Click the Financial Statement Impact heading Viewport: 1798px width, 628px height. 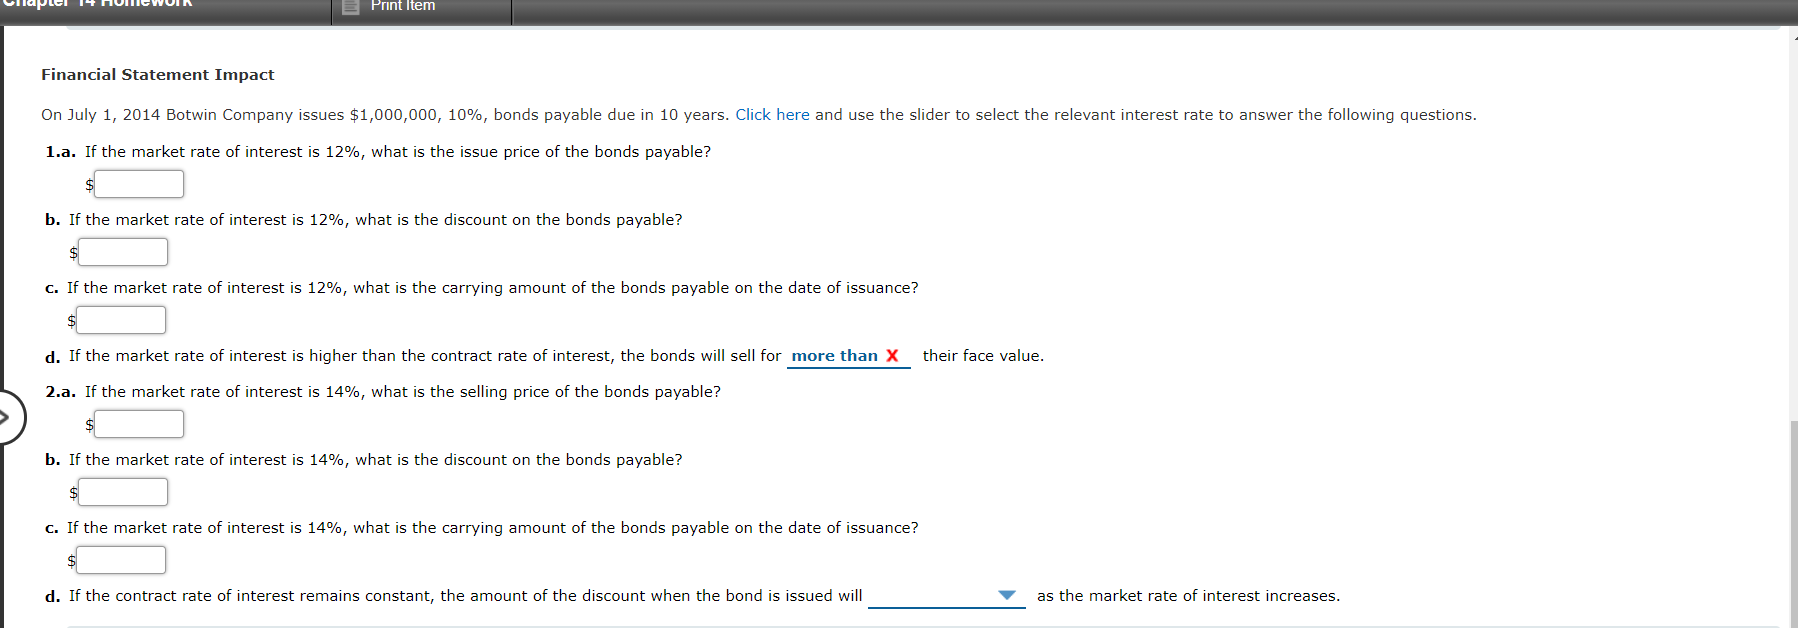pos(156,74)
